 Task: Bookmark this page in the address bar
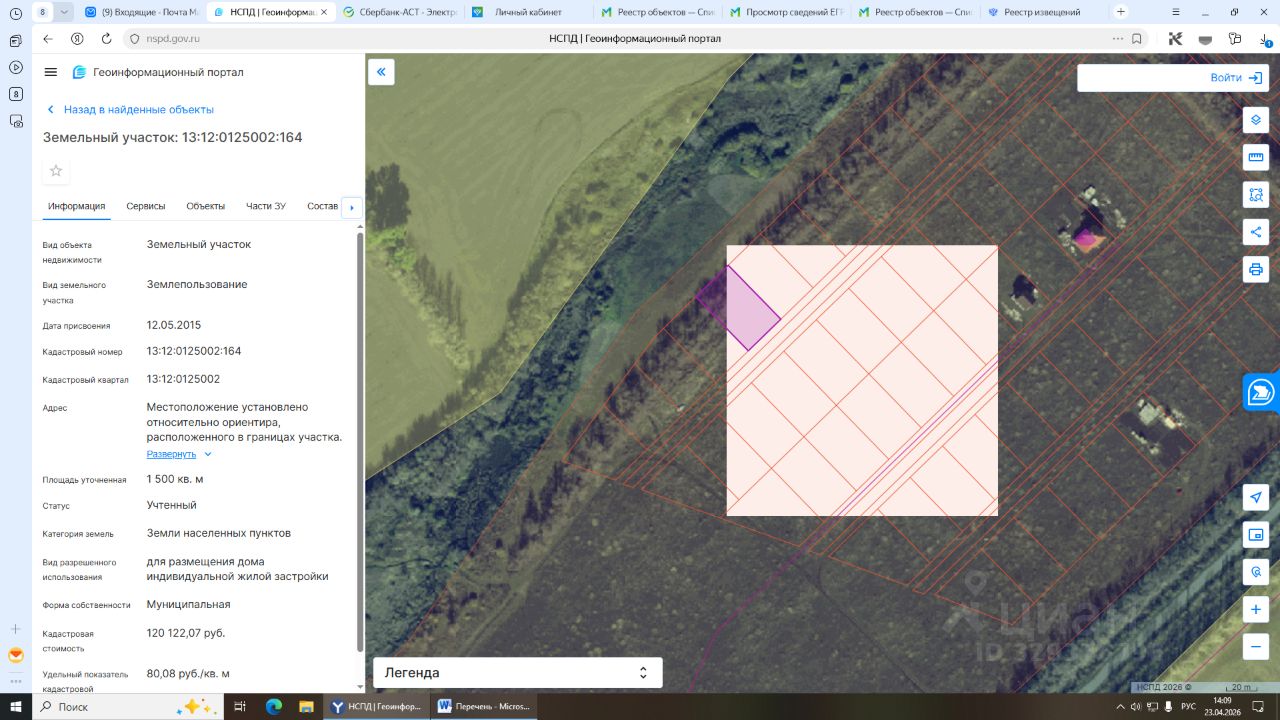click(1137, 38)
